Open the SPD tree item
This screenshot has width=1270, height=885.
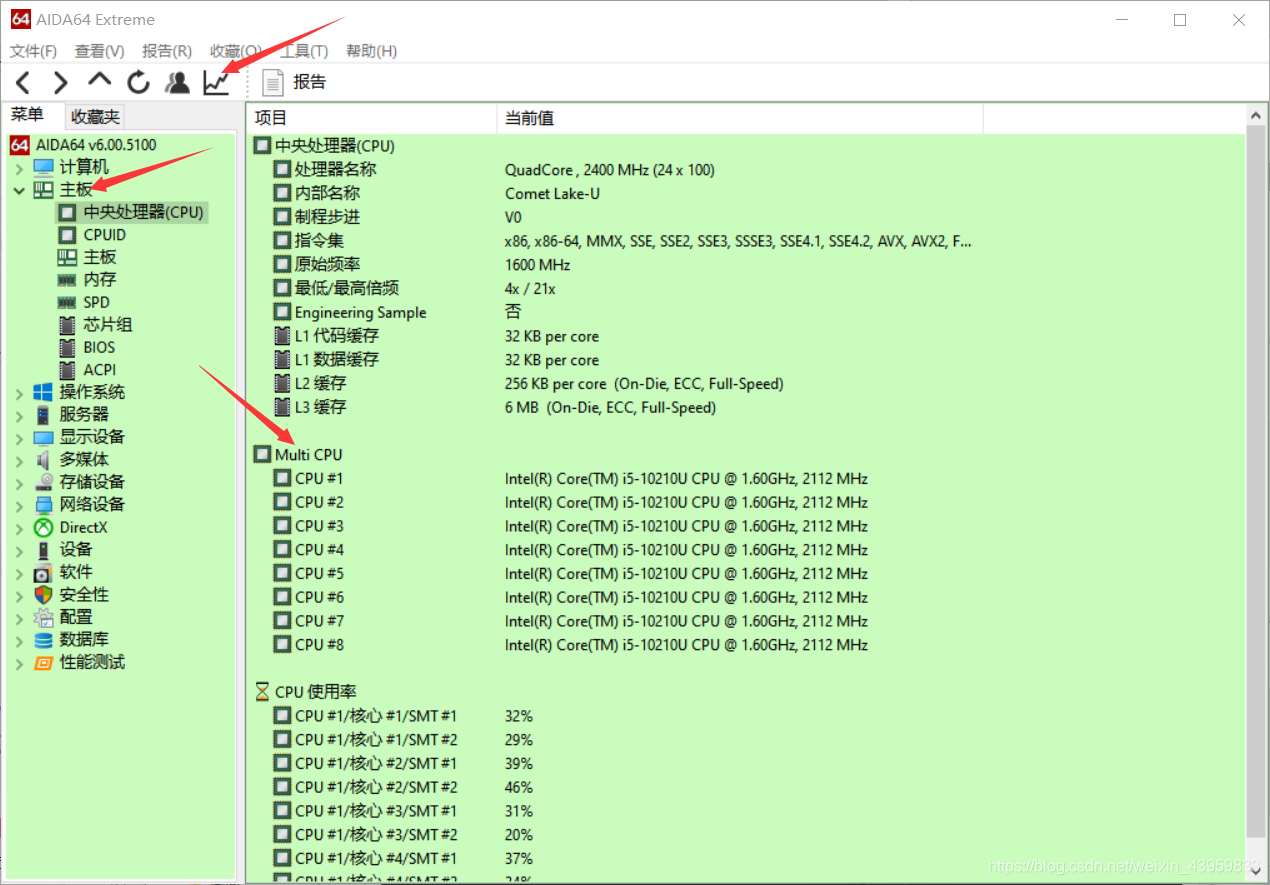(x=97, y=302)
